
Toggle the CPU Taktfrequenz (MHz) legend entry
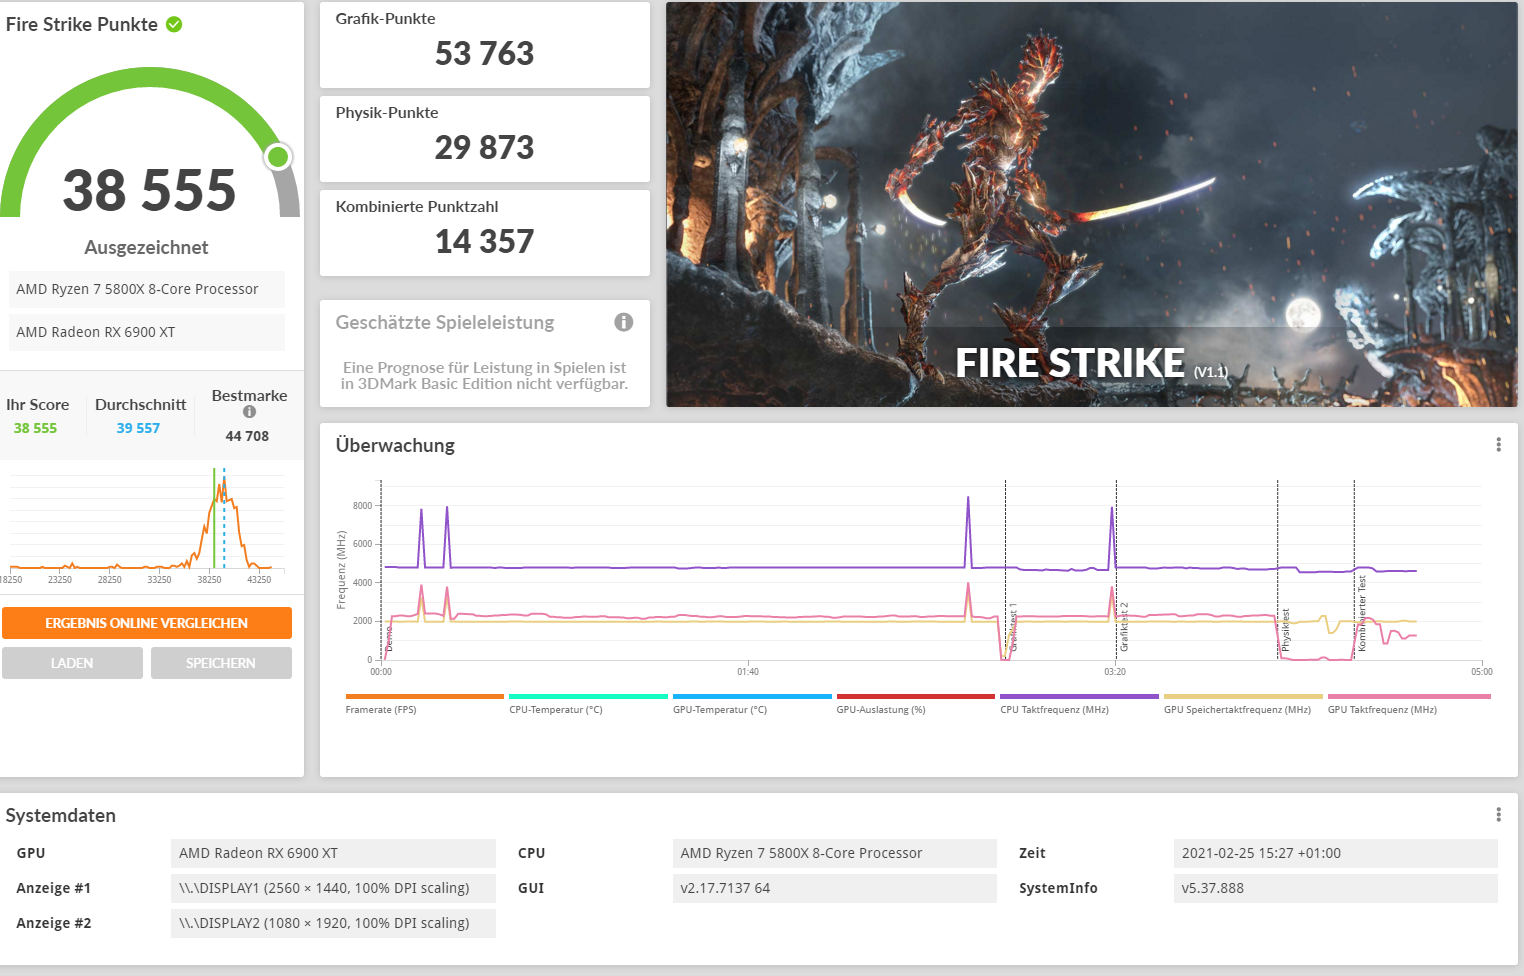(1079, 704)
